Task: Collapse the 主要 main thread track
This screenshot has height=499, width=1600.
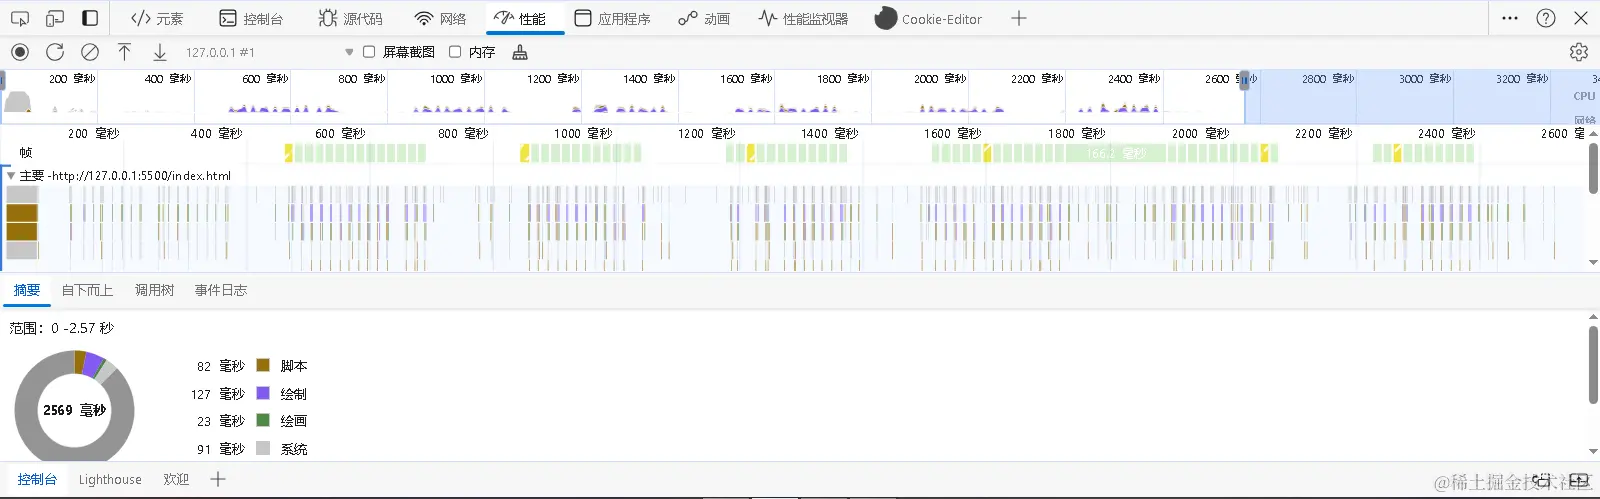Action: pos(11,175)
